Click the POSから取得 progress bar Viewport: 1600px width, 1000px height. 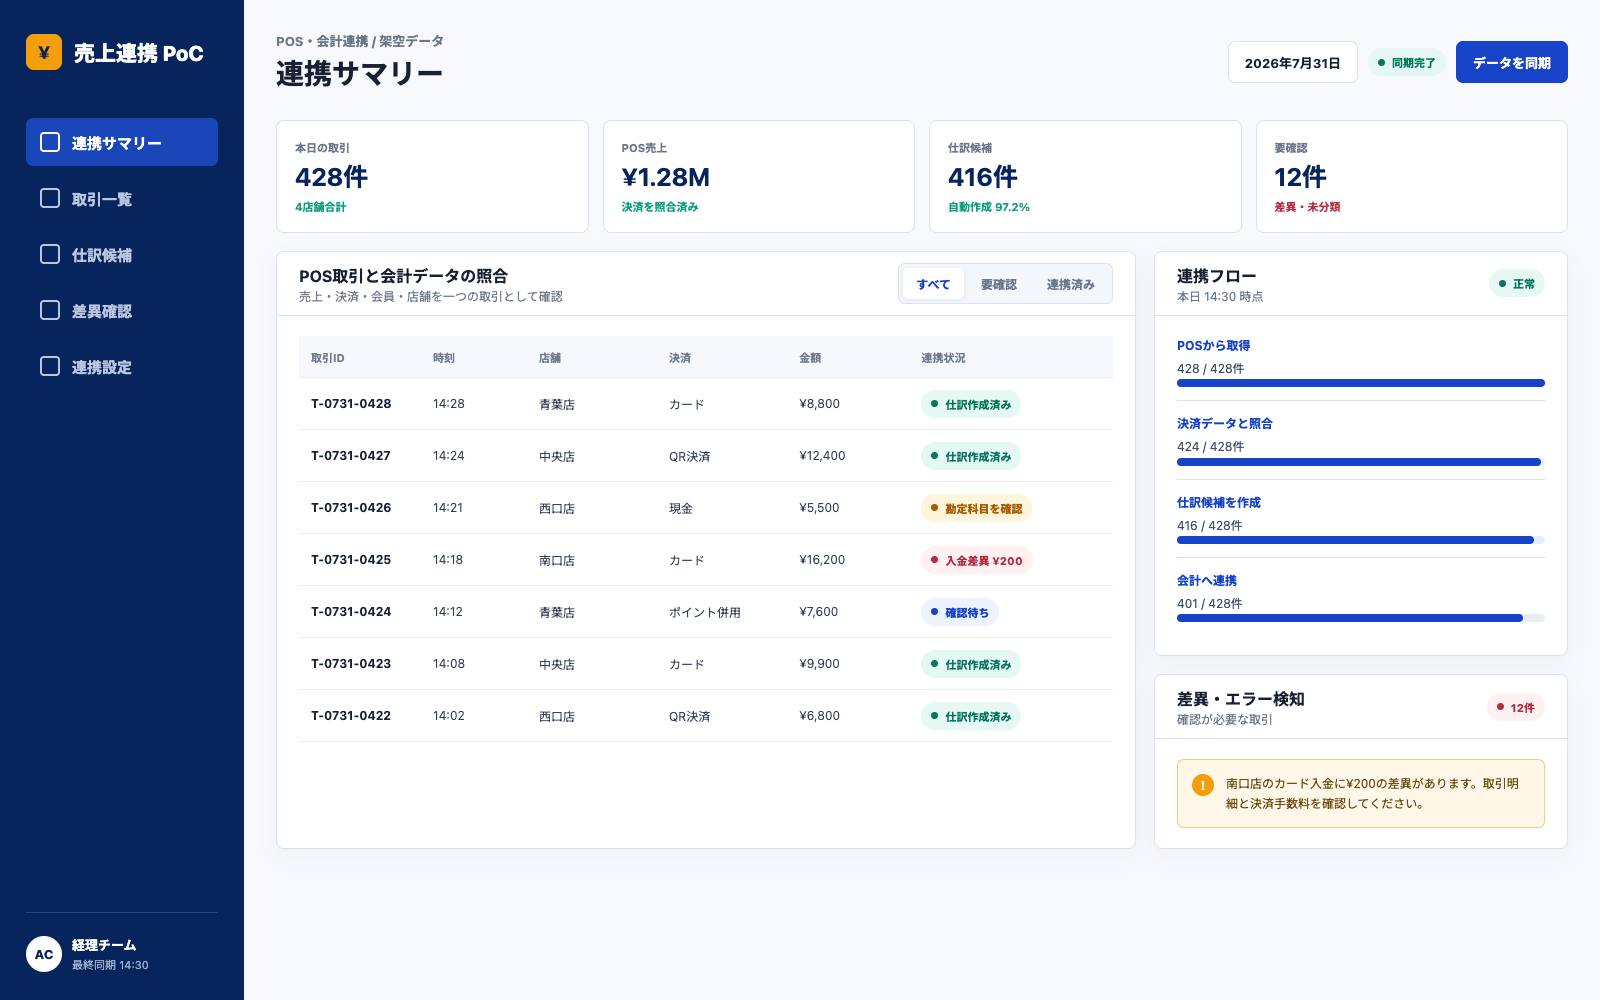pyautogui.click(x=1361, y=383)
